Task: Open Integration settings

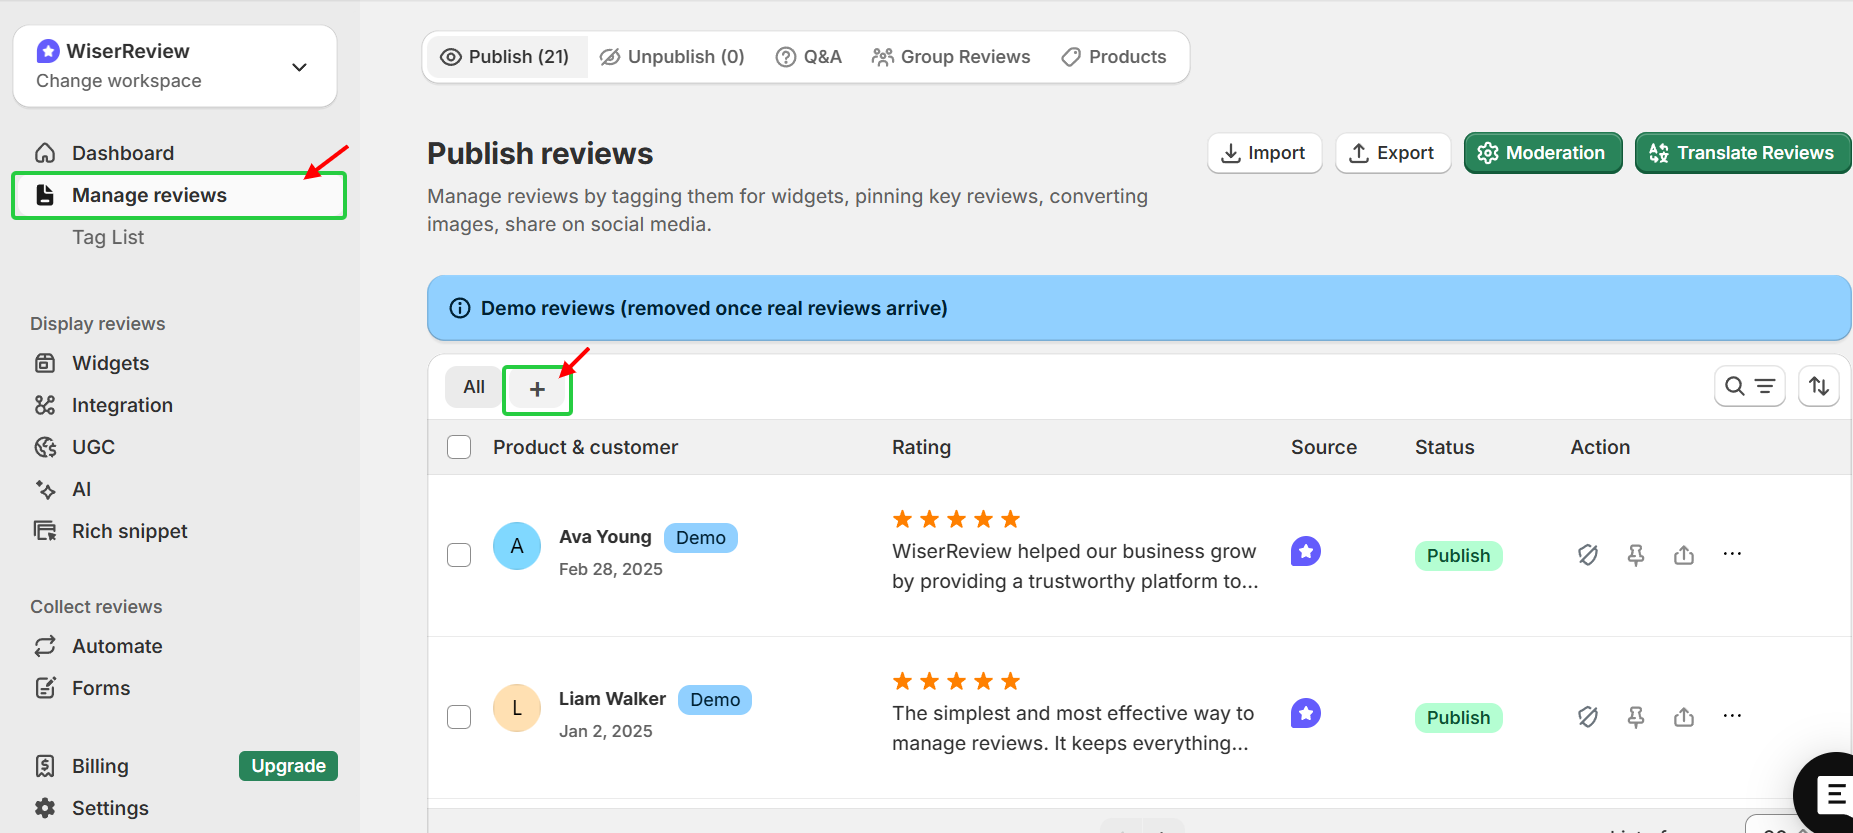Action: [x=122, y=405]
